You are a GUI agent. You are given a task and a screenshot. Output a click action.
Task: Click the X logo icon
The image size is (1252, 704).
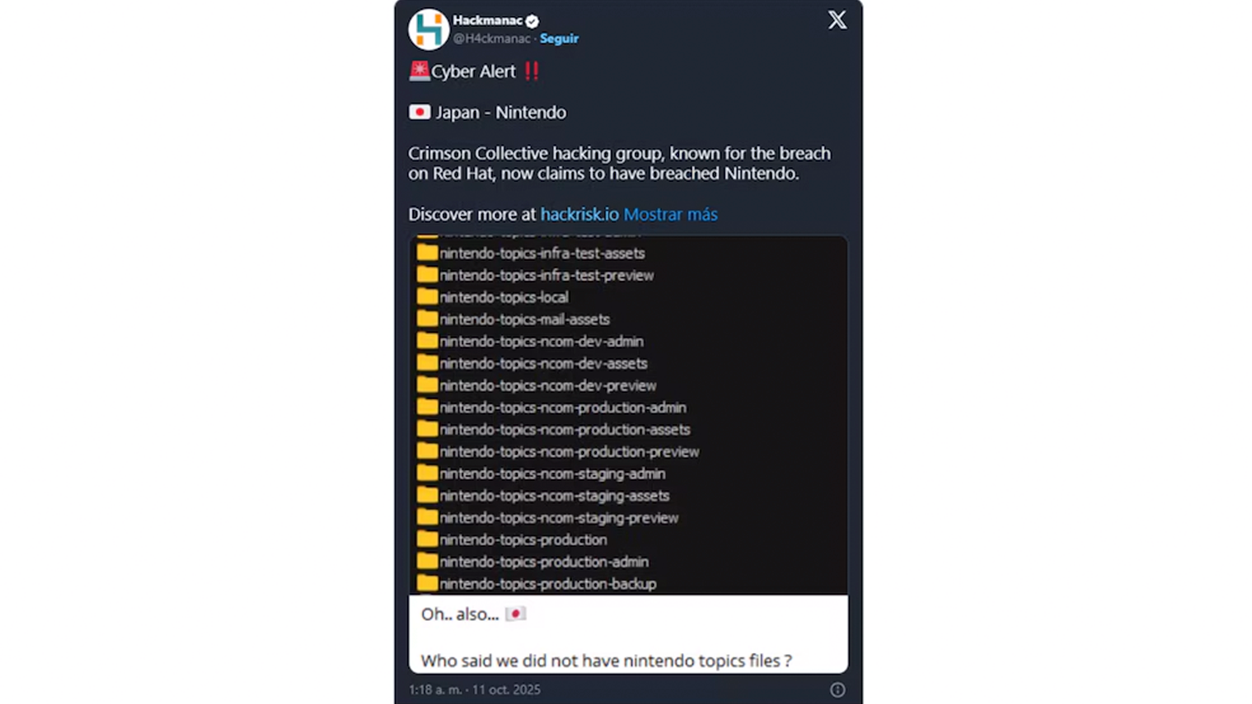[837, 20]
